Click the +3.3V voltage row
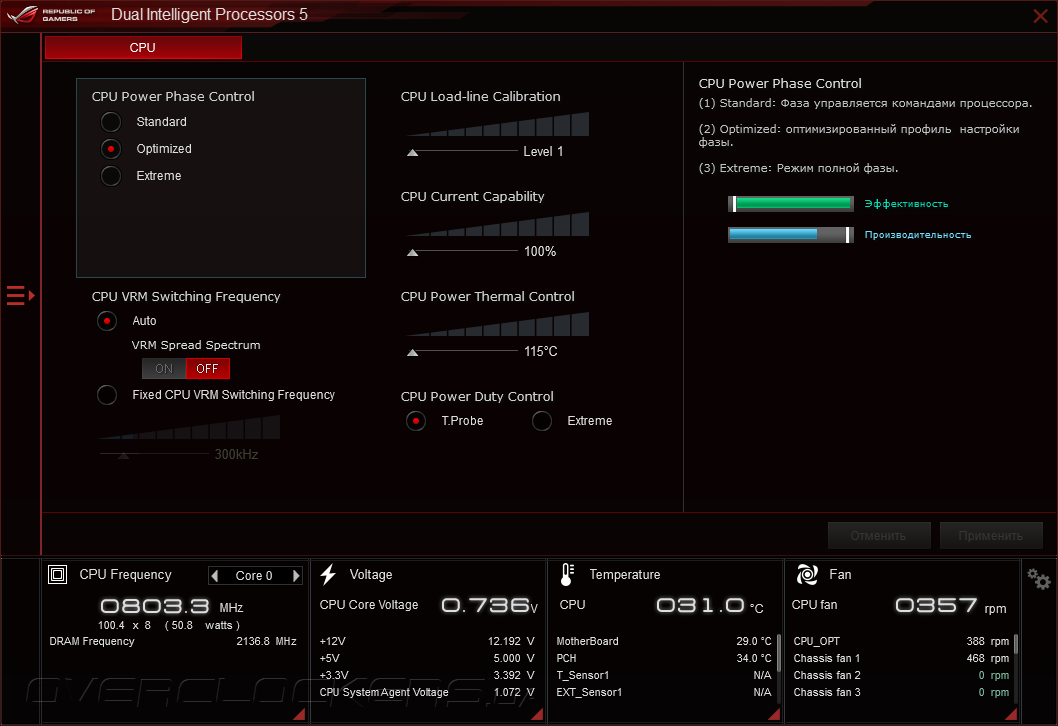 [427, 675]
